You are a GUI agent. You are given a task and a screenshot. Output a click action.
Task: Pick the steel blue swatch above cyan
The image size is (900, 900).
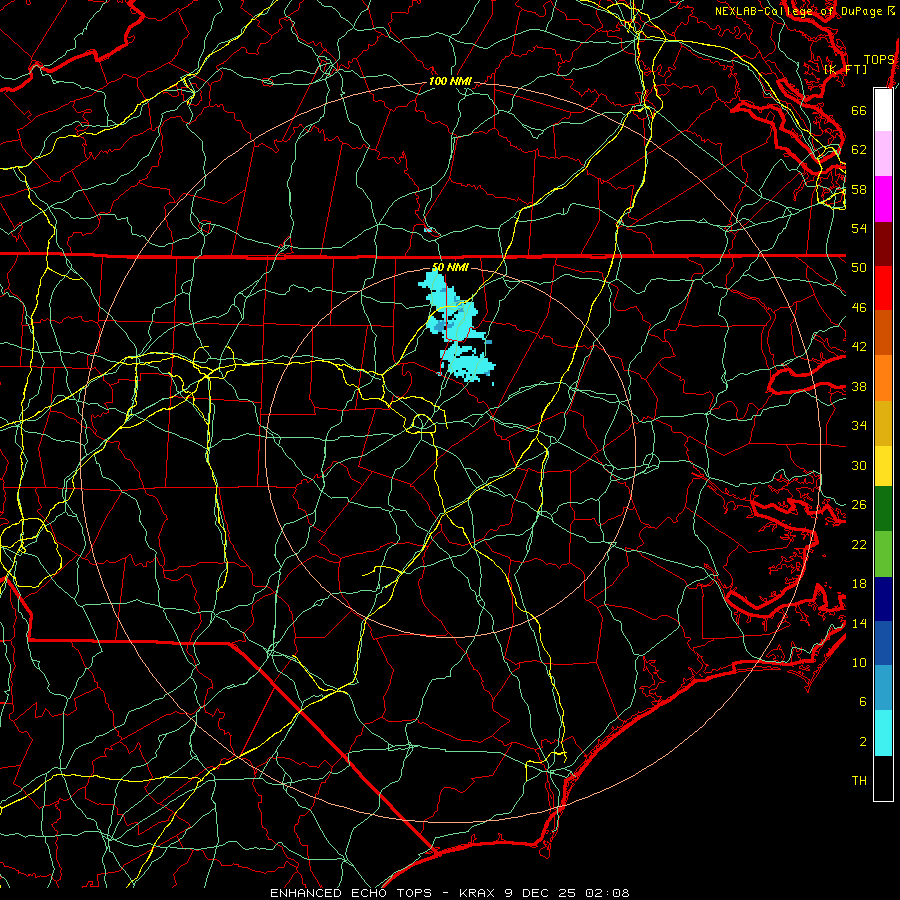point(883,688)
